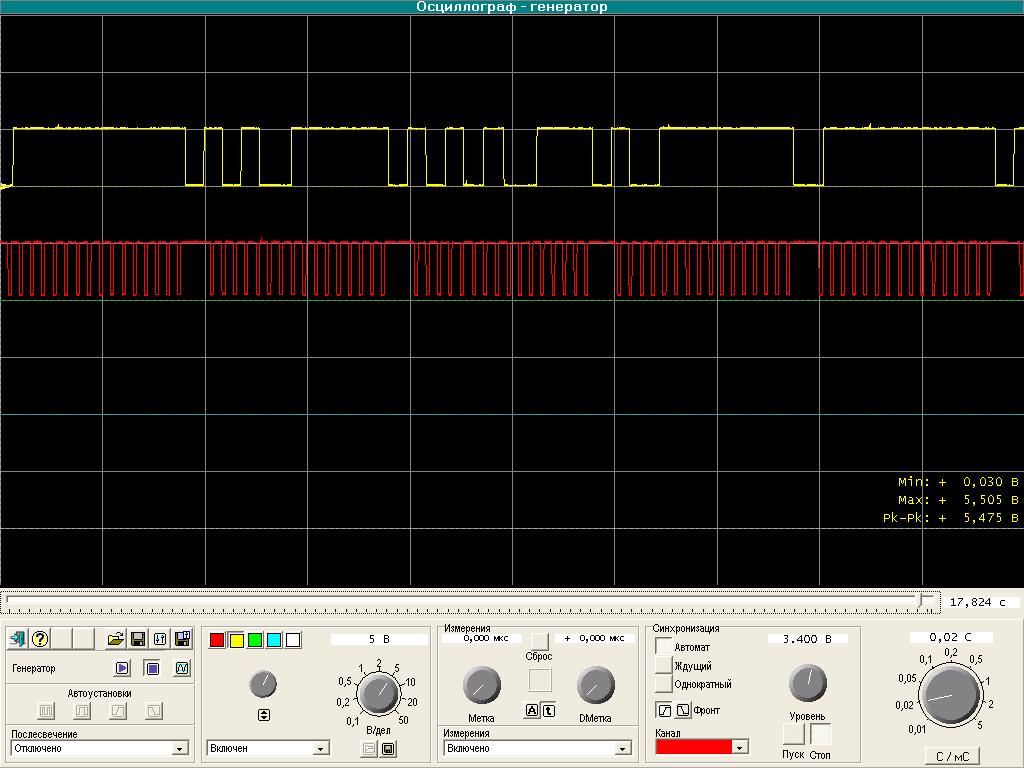This screenshot has width=1024, height=768.
Task: Click the single pulse auto-setup icon
Action: coord(82,710)
